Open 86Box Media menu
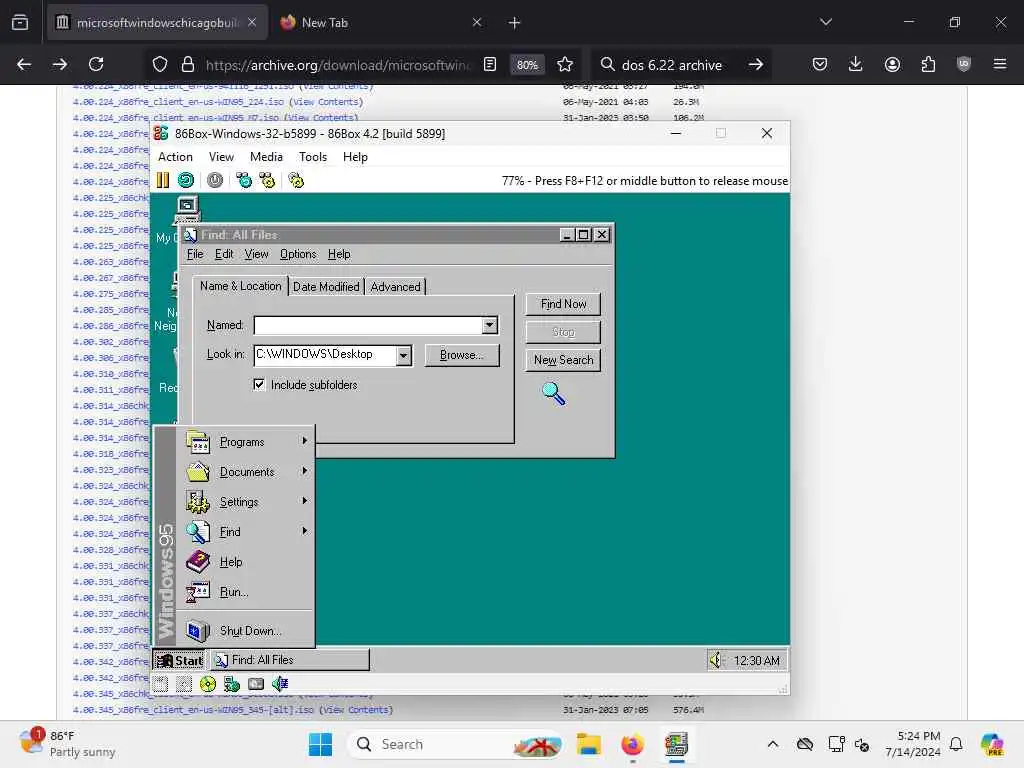The height and width of the screenshot is (768, 1024). pos(266,157)
